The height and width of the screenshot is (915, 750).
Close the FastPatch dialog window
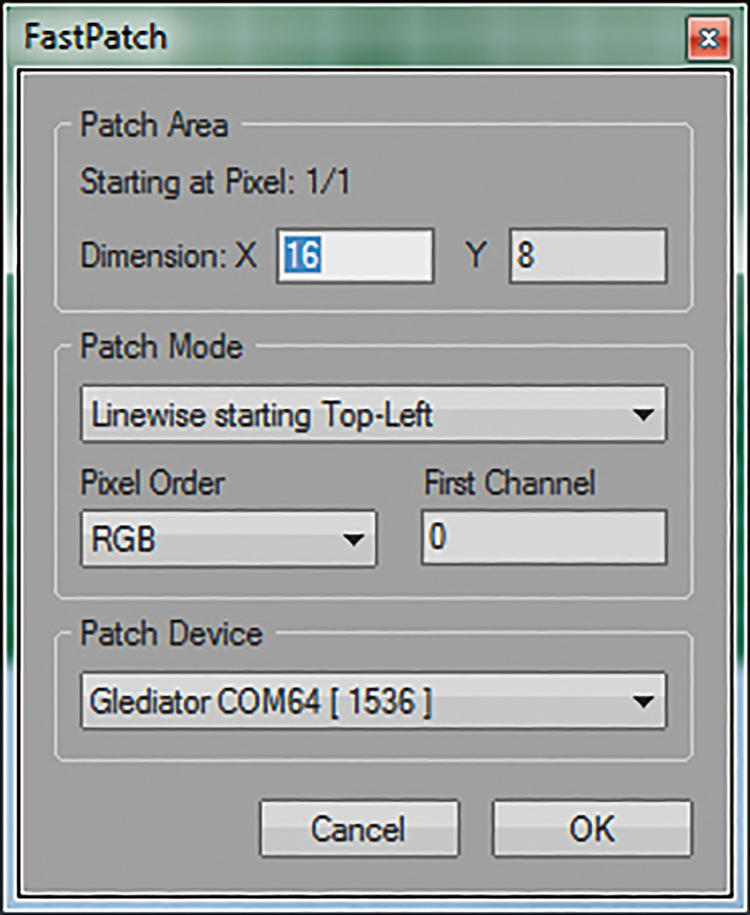(x=709, y=39)
